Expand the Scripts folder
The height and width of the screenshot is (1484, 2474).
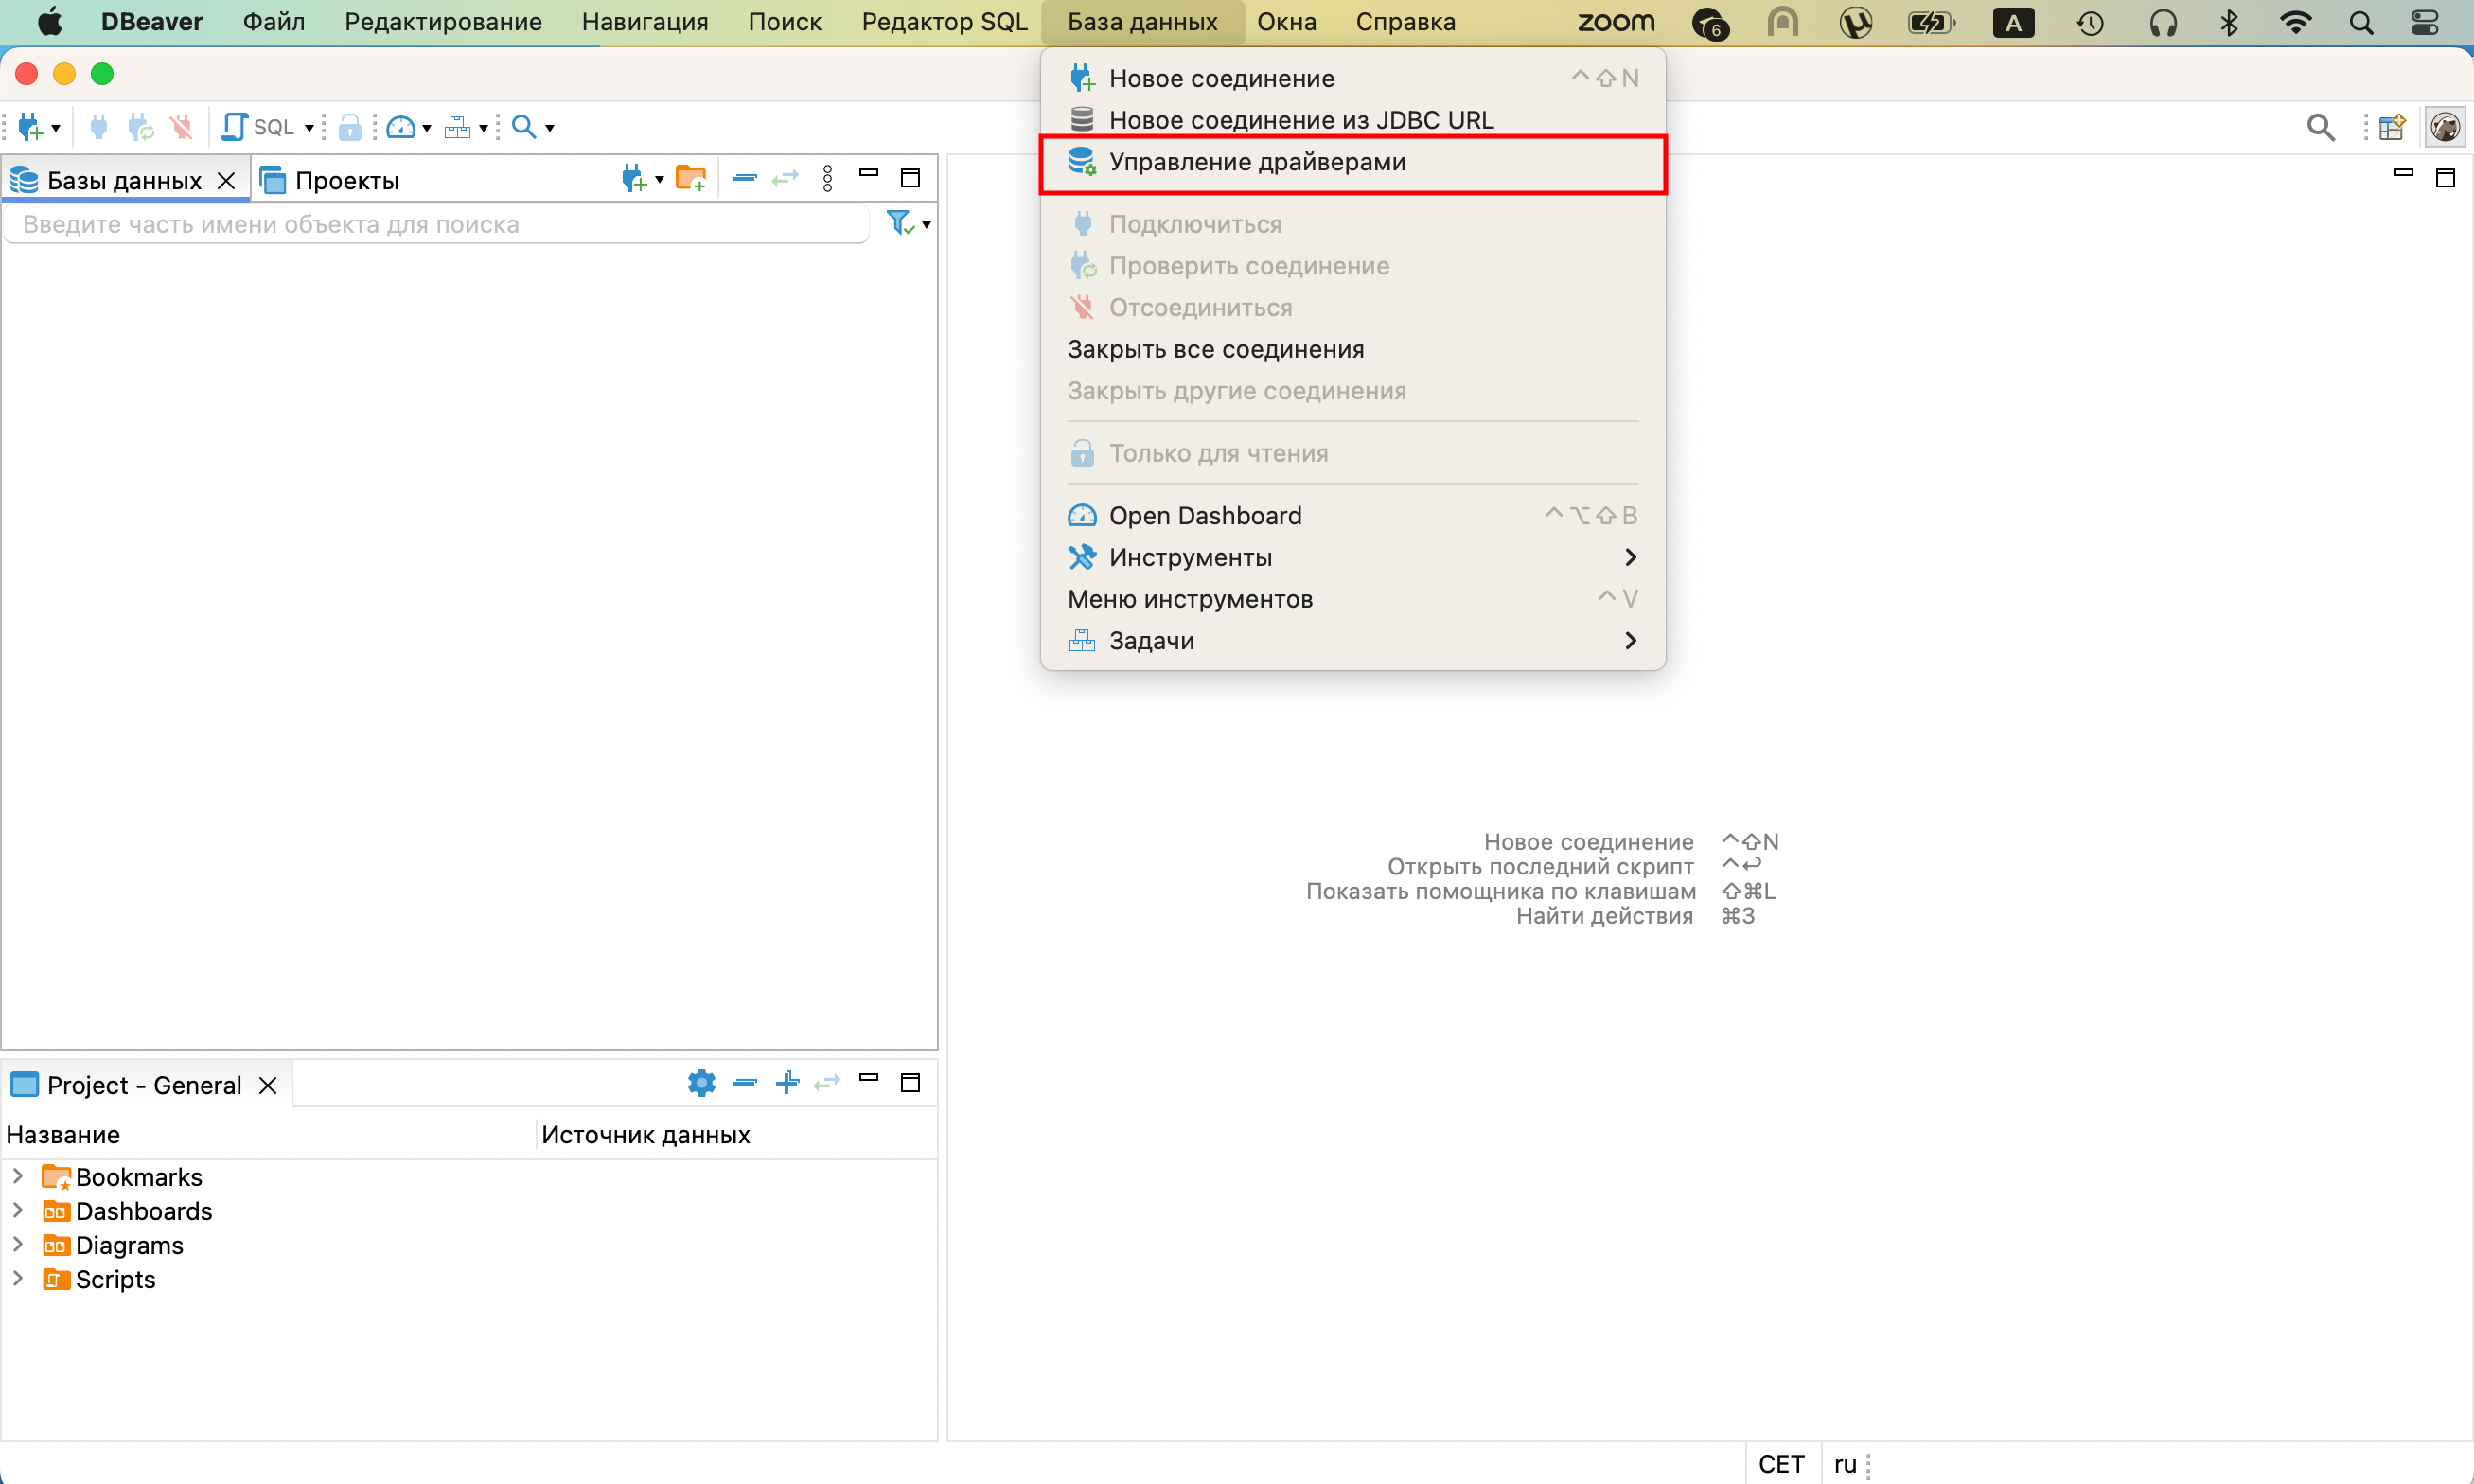click(x=18, y=1278)
